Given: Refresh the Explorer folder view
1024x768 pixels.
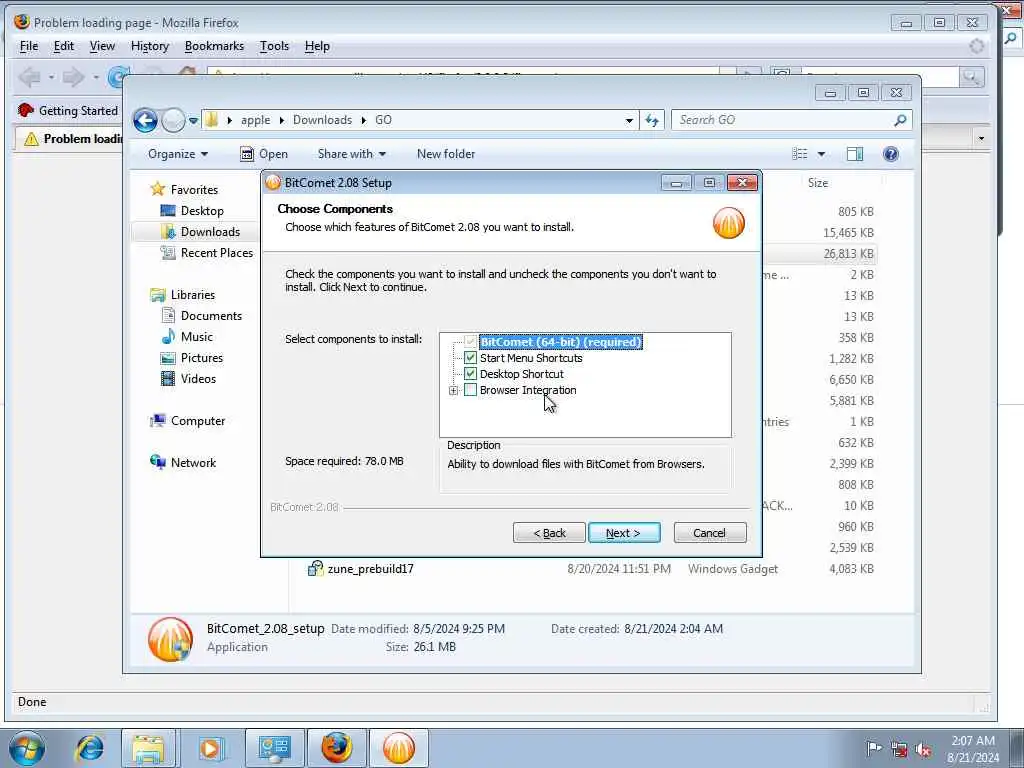Looking at the screenshot, I should pos(652,120).
